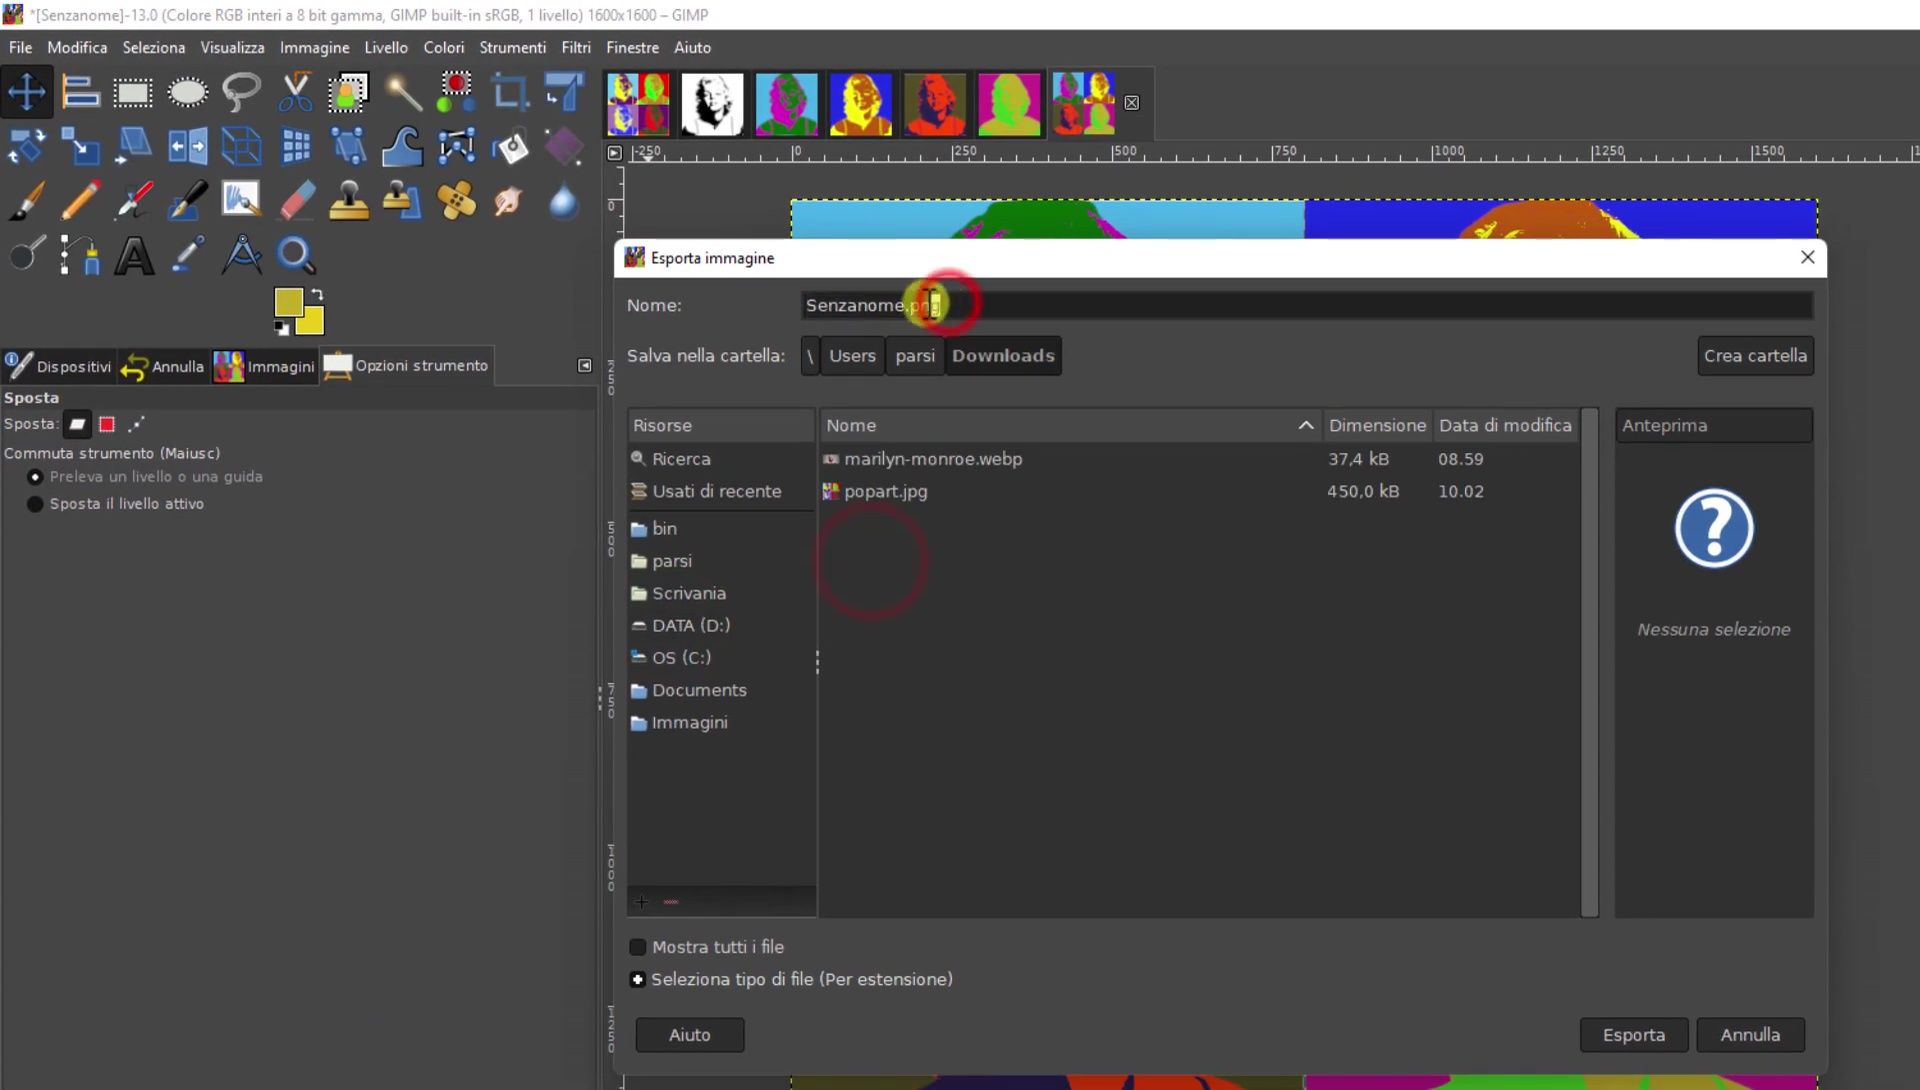Screen dimensions: 1920x1090
Task: Switch to black-and-white portrait image tab
Action: coord(713,103)
